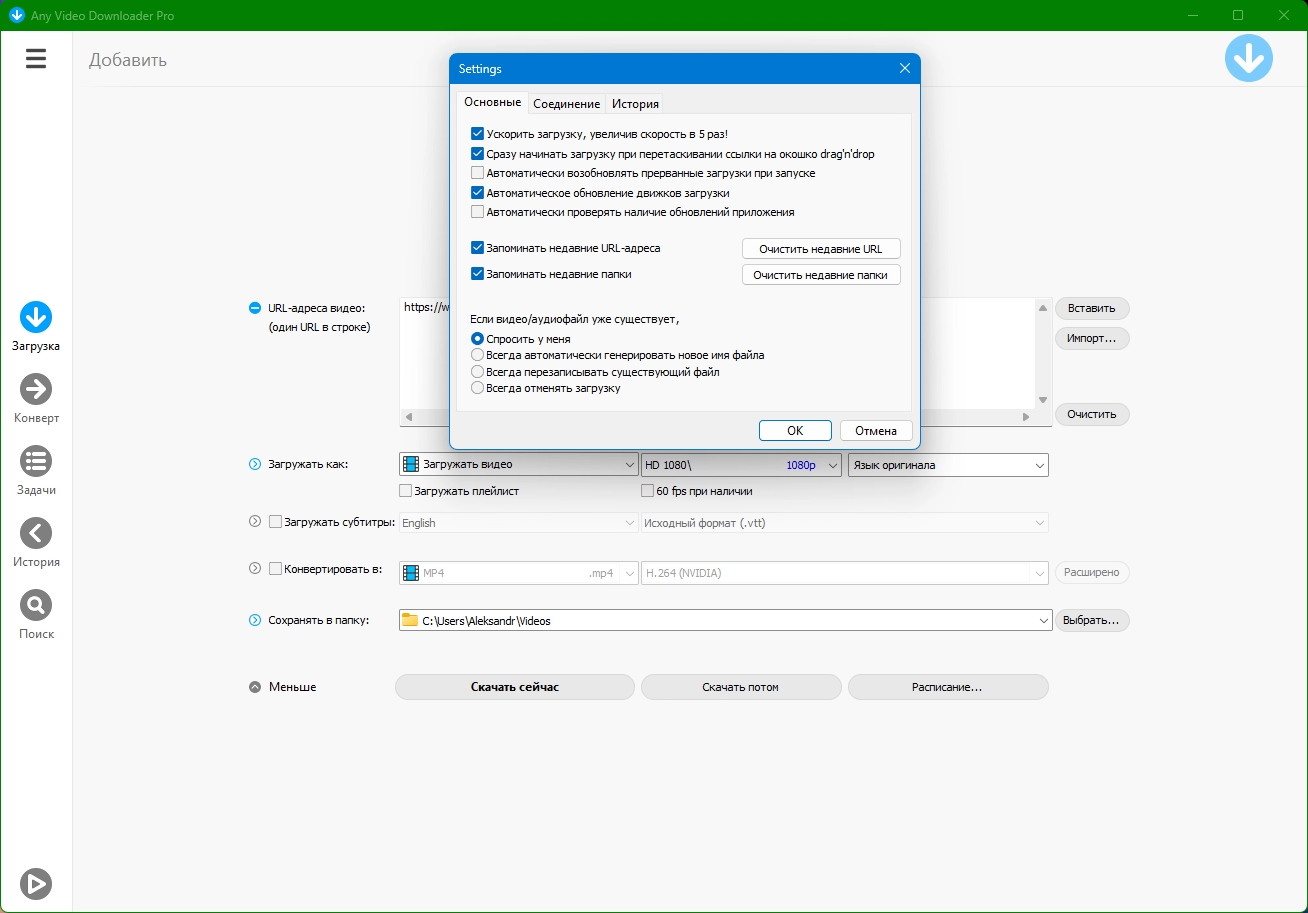Image resolution: width=1308 pixels, height=913 pixels.
Task: Select Всегда перезаписывать существующий файл
Action: 477,372
